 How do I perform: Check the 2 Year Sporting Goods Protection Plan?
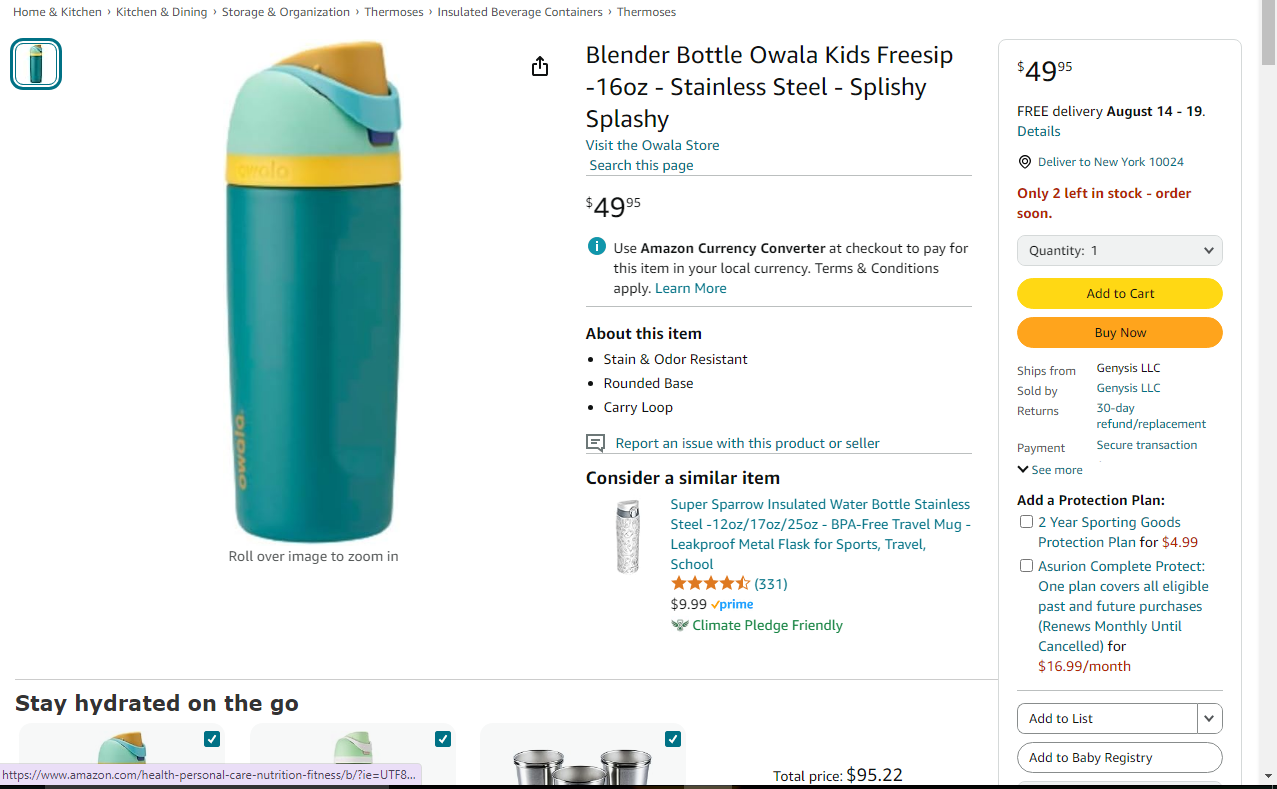pos(1026,522)
